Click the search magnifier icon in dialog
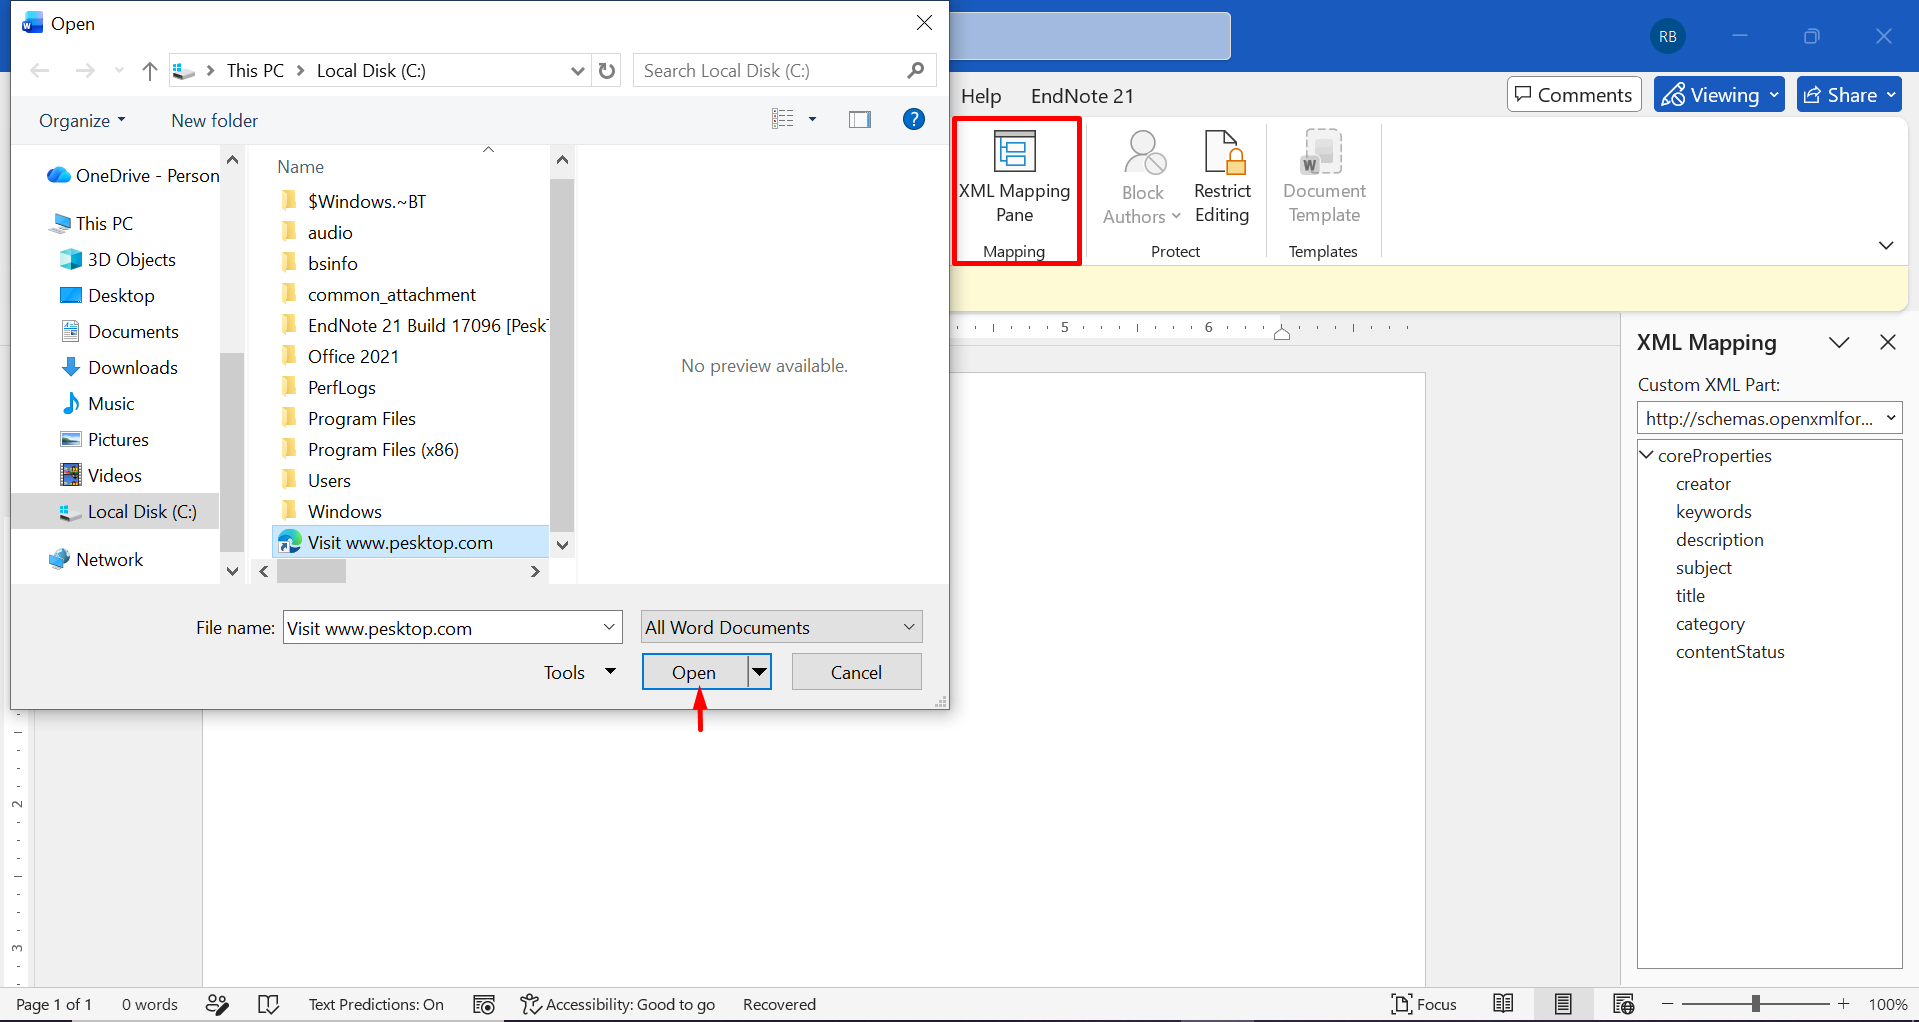This screenshot has width=1919, height=1022. pos(915,71)
